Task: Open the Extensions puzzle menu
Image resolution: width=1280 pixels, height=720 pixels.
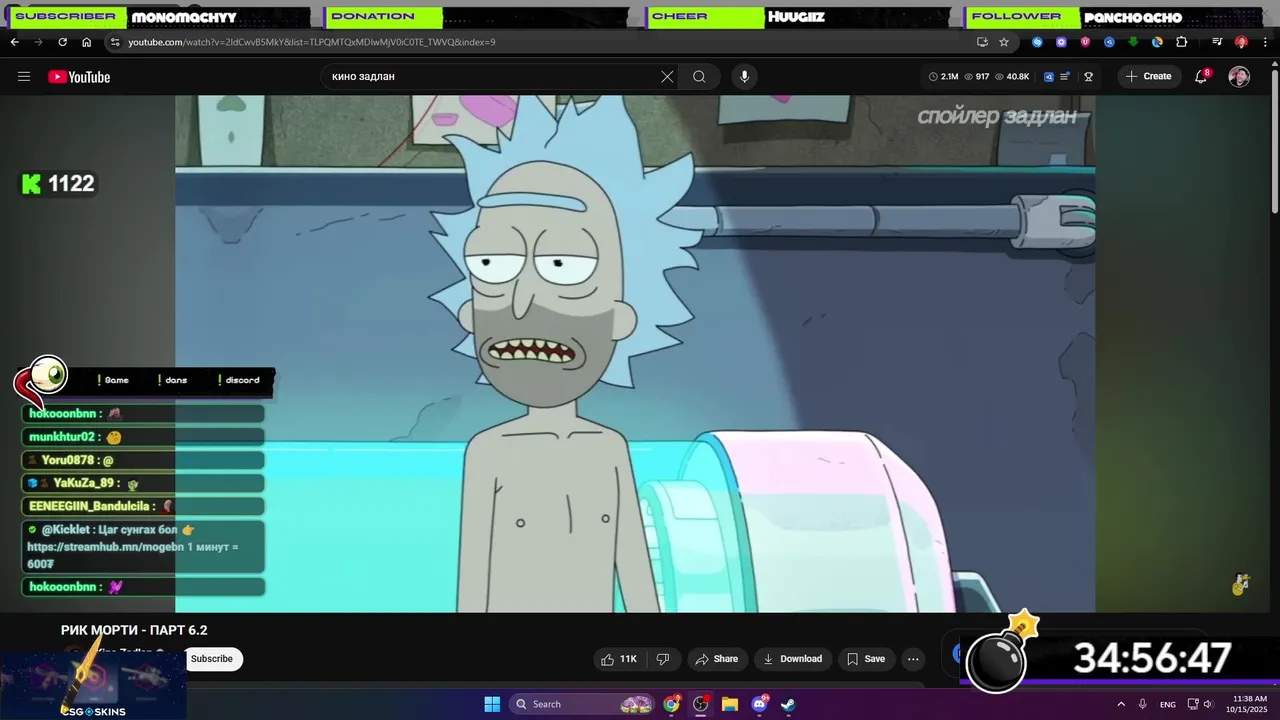Action: click(x=1181, y=42)
